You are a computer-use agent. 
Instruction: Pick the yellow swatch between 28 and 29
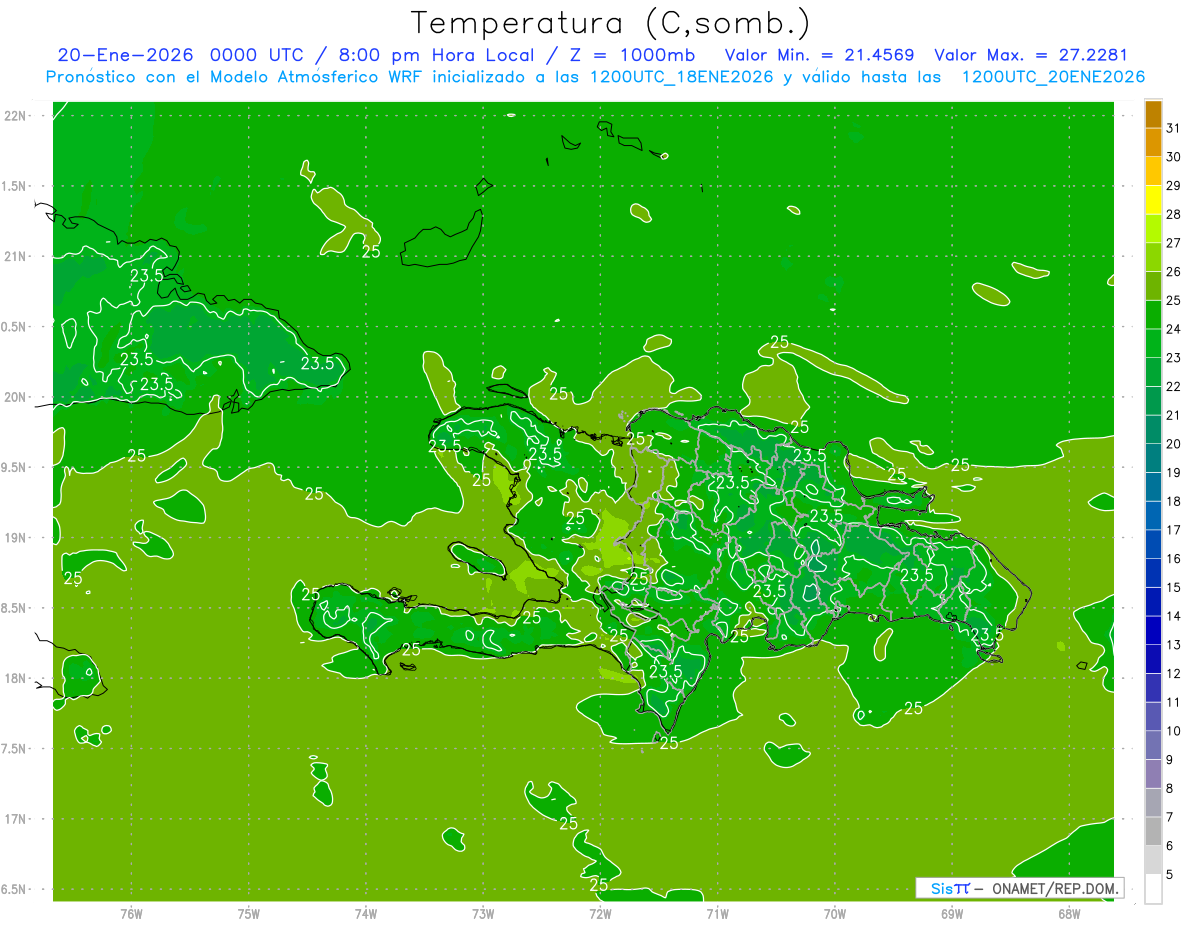coord(1153,200)
